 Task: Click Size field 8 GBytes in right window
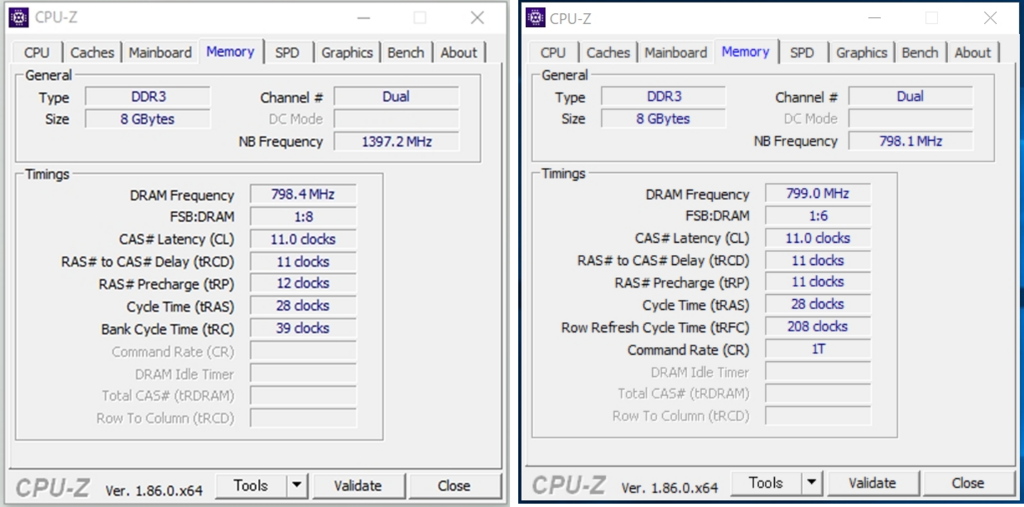click(x=664, y=118)
